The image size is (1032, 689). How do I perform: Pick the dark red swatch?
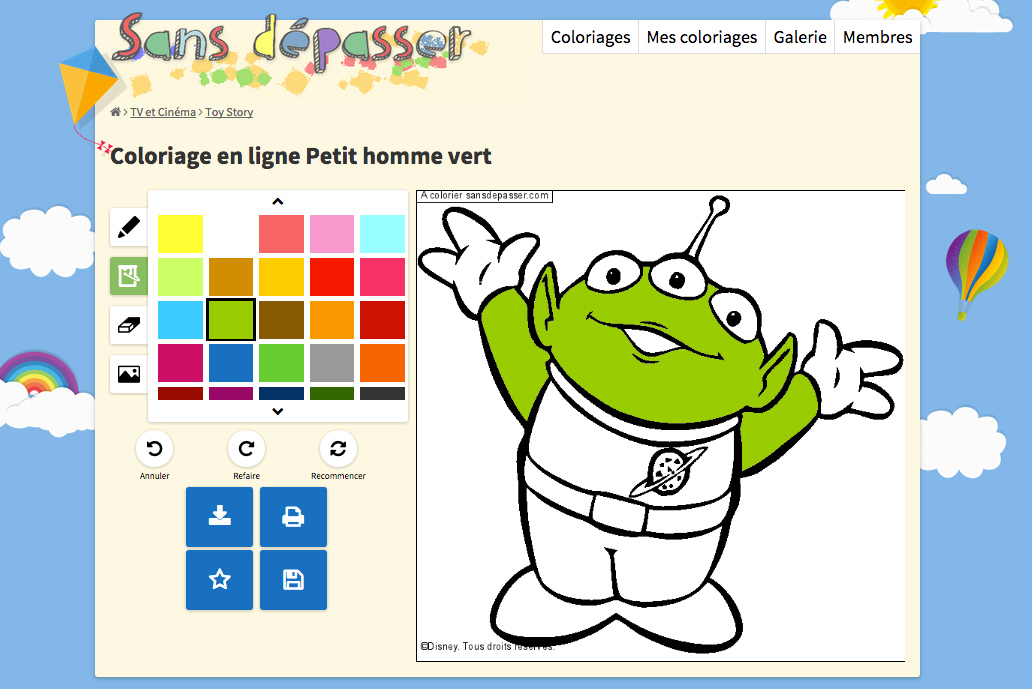click(x=382, y=320)
